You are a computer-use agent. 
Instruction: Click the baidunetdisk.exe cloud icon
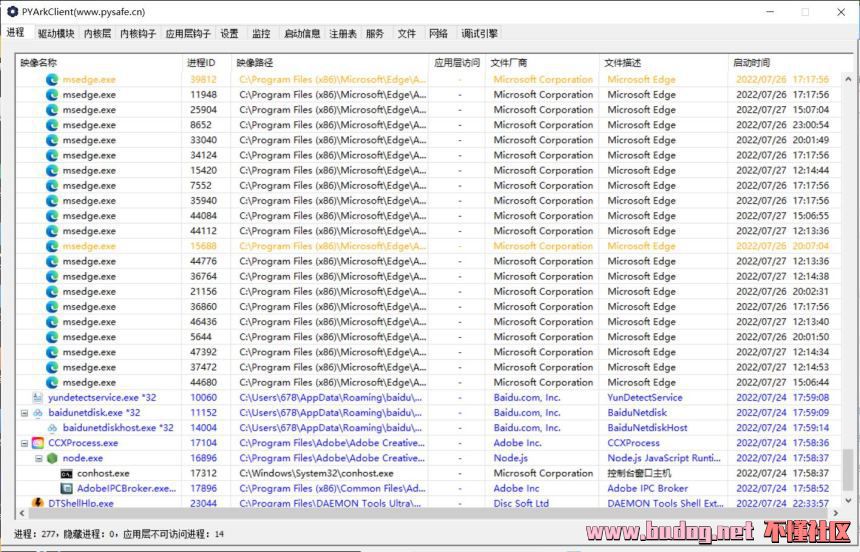point(37,413)
